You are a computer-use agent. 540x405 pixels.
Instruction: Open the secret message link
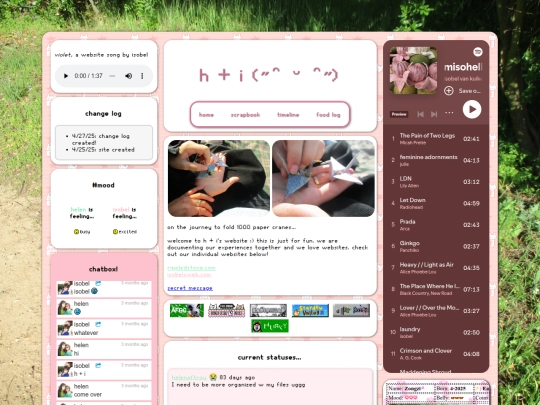coord(190,288)
